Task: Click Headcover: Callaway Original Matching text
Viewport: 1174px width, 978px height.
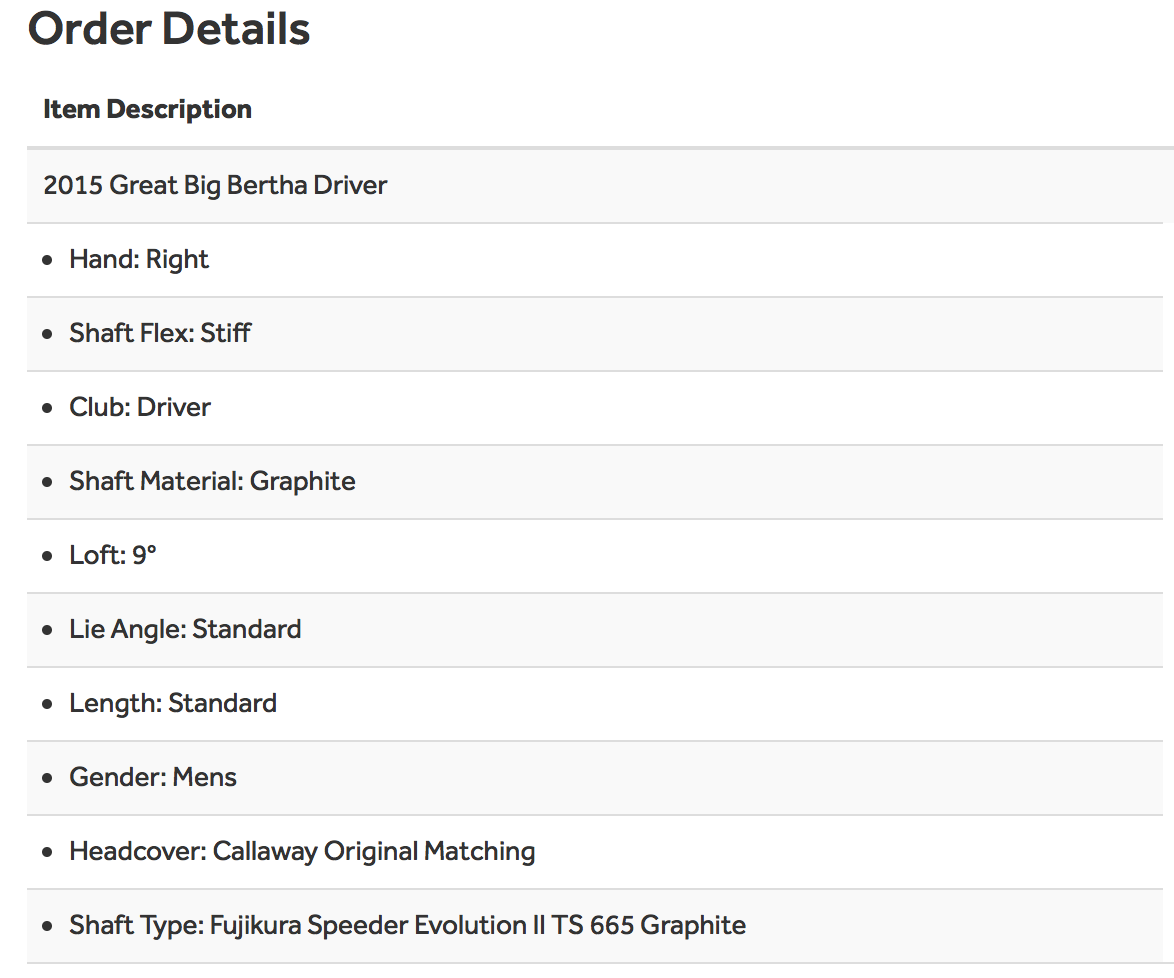Action: point(302,851)
